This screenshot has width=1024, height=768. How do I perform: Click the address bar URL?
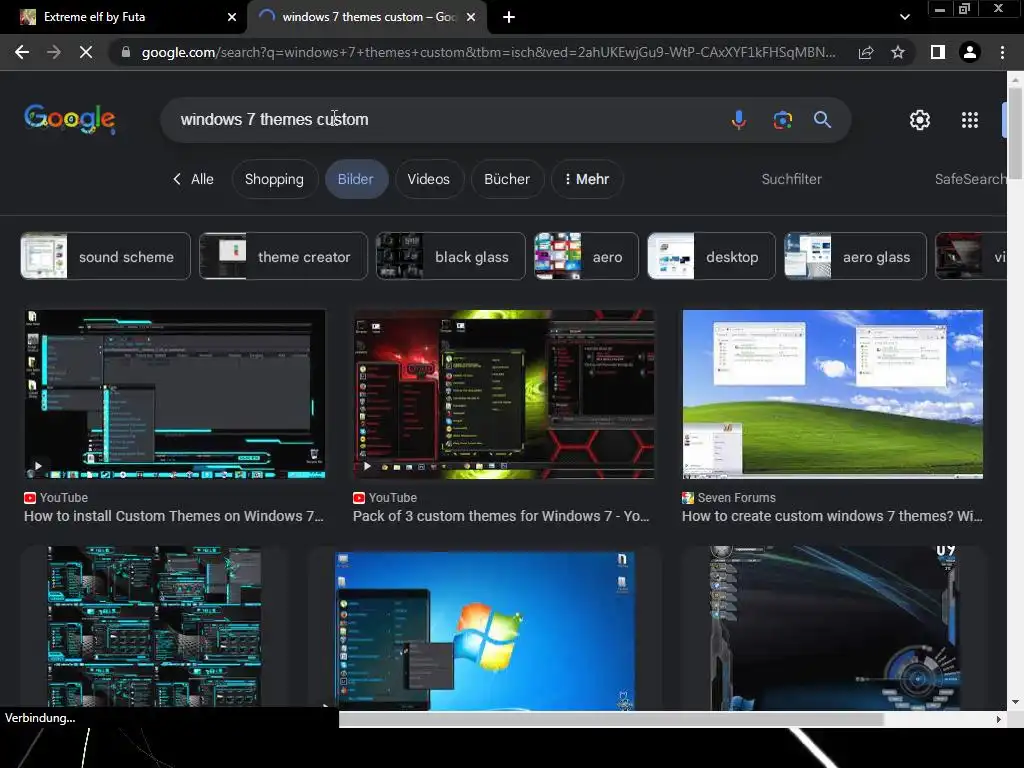[488, 52]
